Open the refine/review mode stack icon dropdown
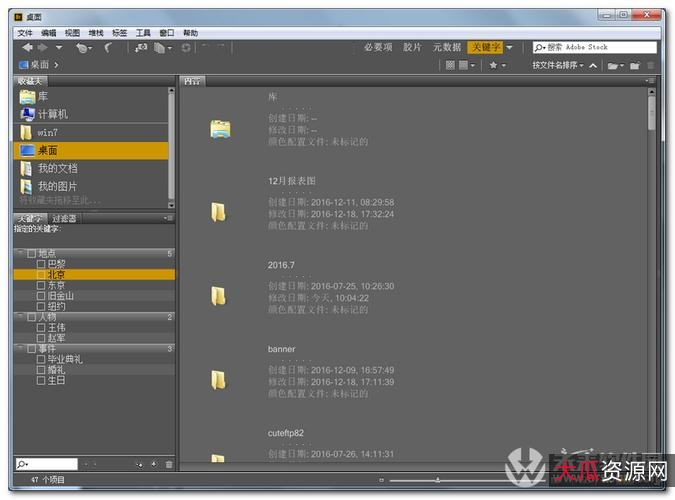 [163, 48]
